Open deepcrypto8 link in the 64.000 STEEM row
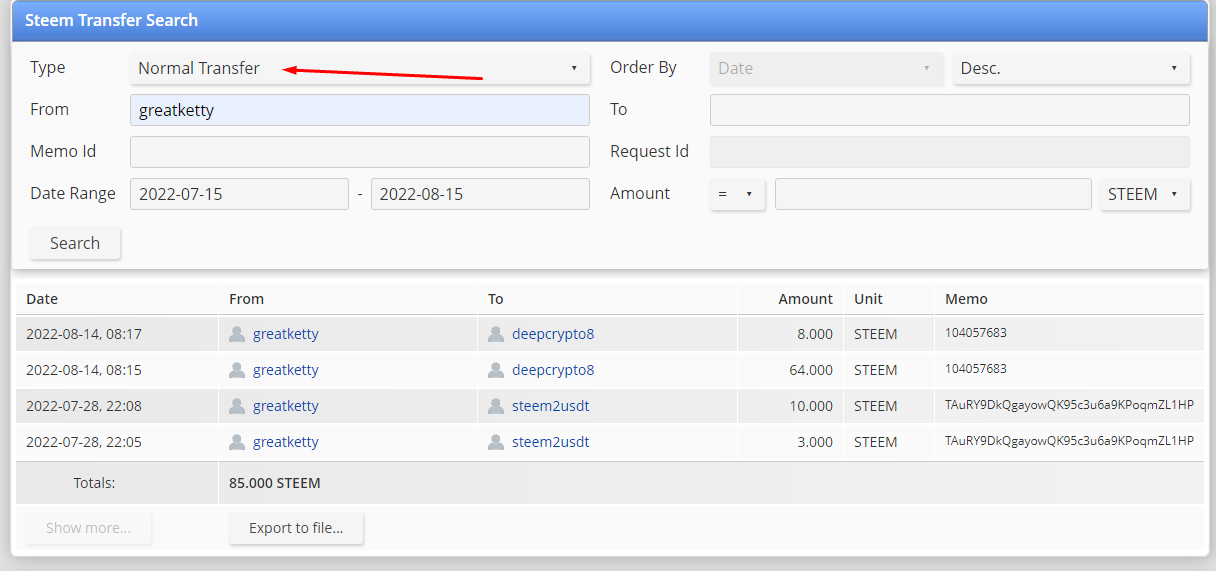1216x571 pixels. click(553, 370)
